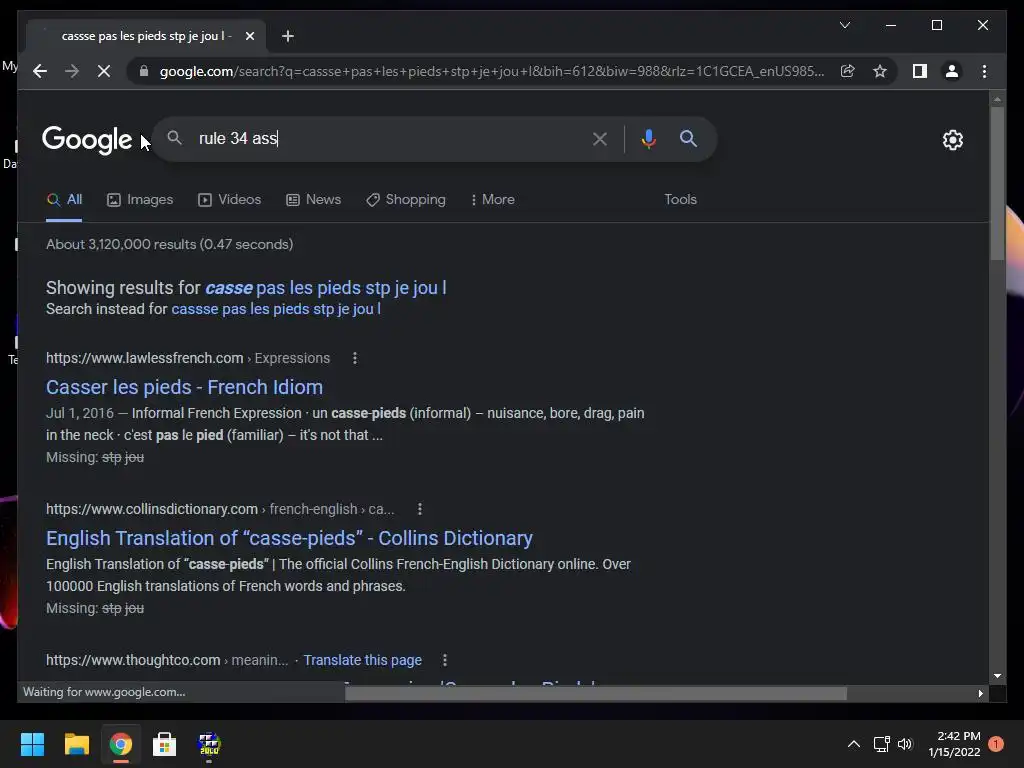Open the tab search chevron in title bar
This screenshot has width=1024, height=768.
(844, 25)
